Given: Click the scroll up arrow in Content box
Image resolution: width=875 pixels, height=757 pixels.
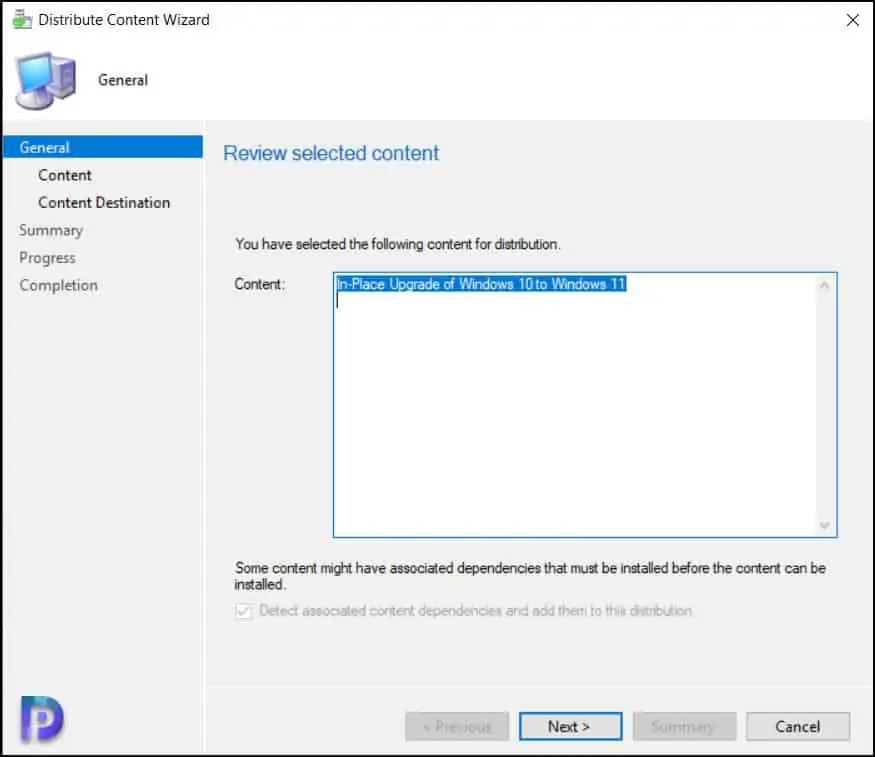Looking at the screenshot, I should (x=824, y=286).
